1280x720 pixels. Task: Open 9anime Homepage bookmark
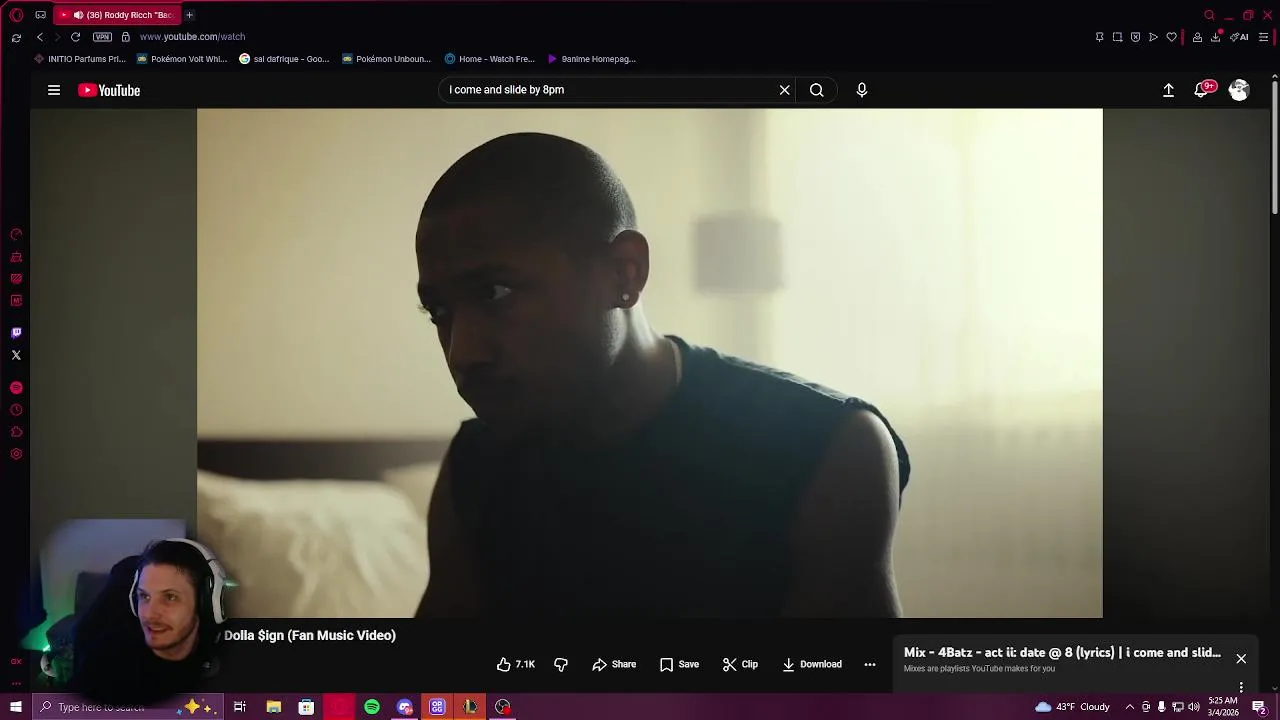point(591,59)
